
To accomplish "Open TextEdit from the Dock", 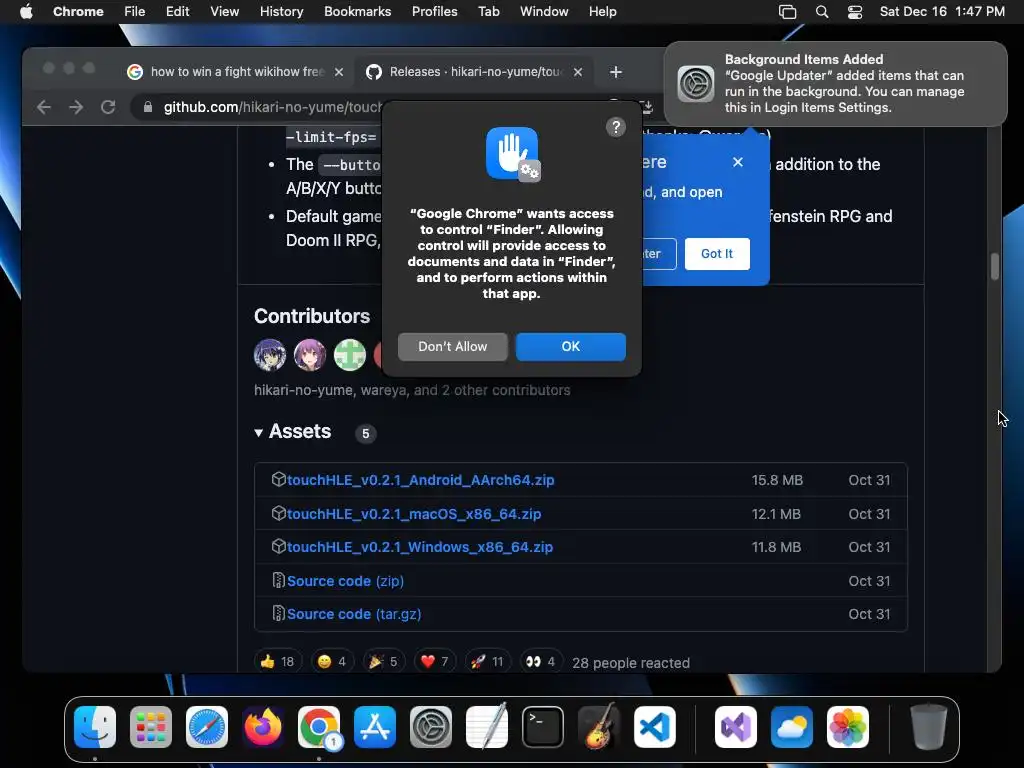I will (x=487, y=727).
